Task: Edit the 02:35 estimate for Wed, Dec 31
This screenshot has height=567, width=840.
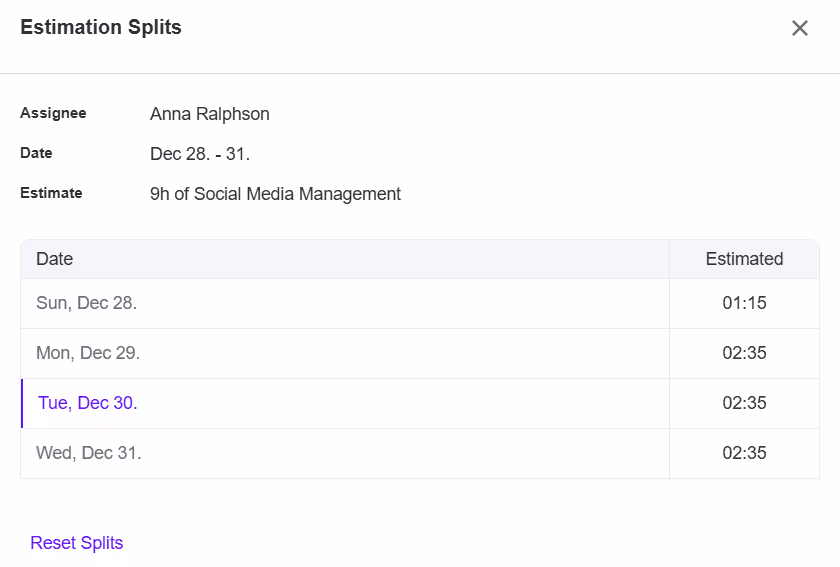Action: click(x=744, y=453)
